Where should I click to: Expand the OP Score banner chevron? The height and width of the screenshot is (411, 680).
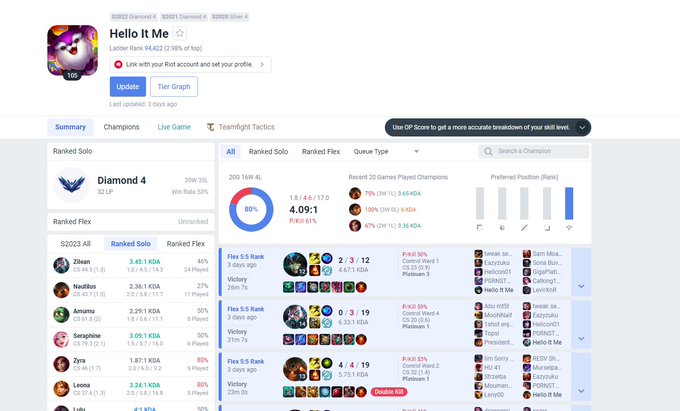click(582, 127)
